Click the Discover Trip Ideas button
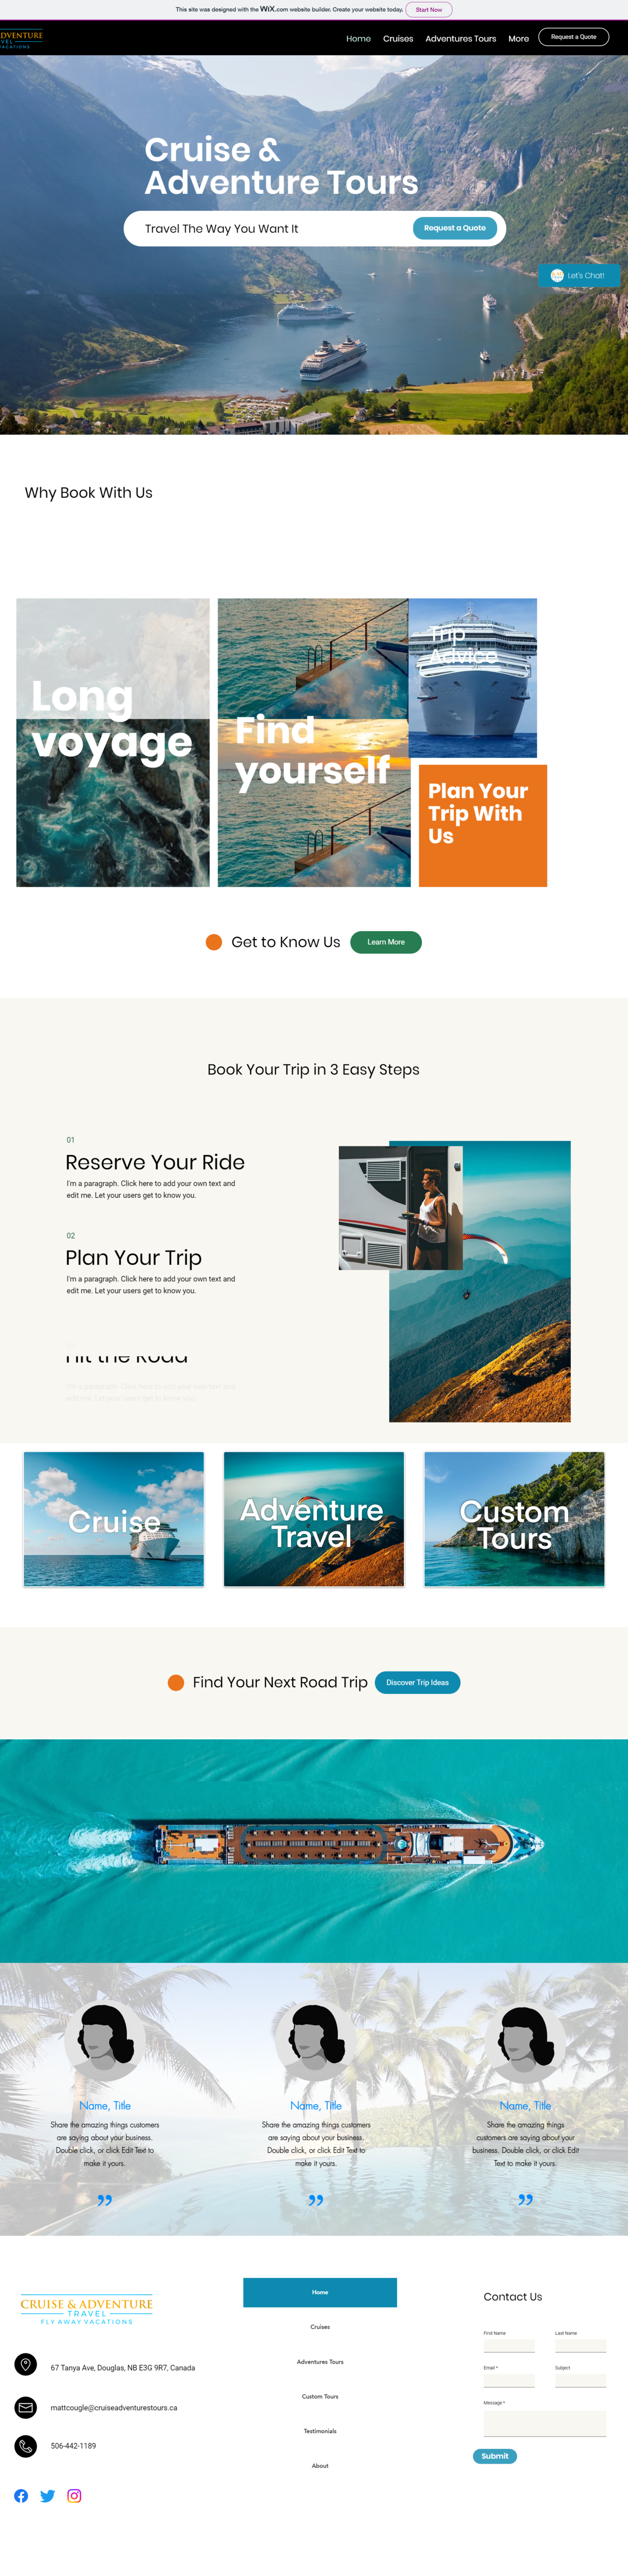This screenshot has height=2576, width=628. click(x=417, y=1682)
